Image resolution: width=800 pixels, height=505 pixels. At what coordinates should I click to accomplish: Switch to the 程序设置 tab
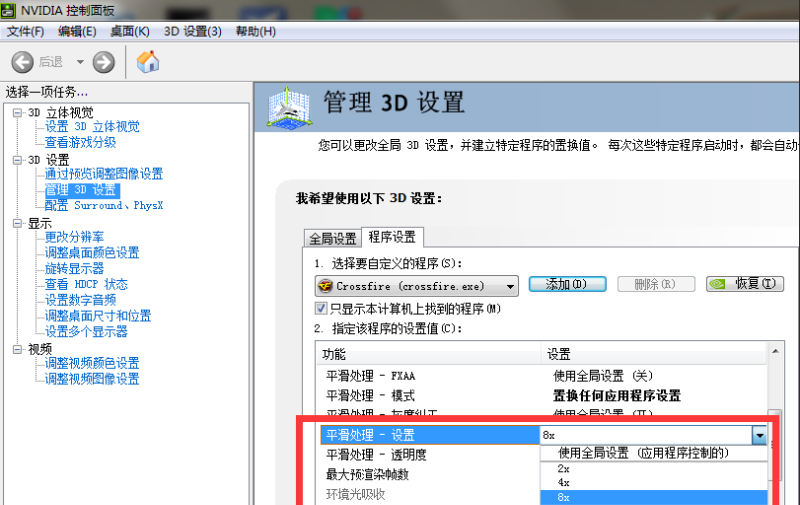coord(392,237)
